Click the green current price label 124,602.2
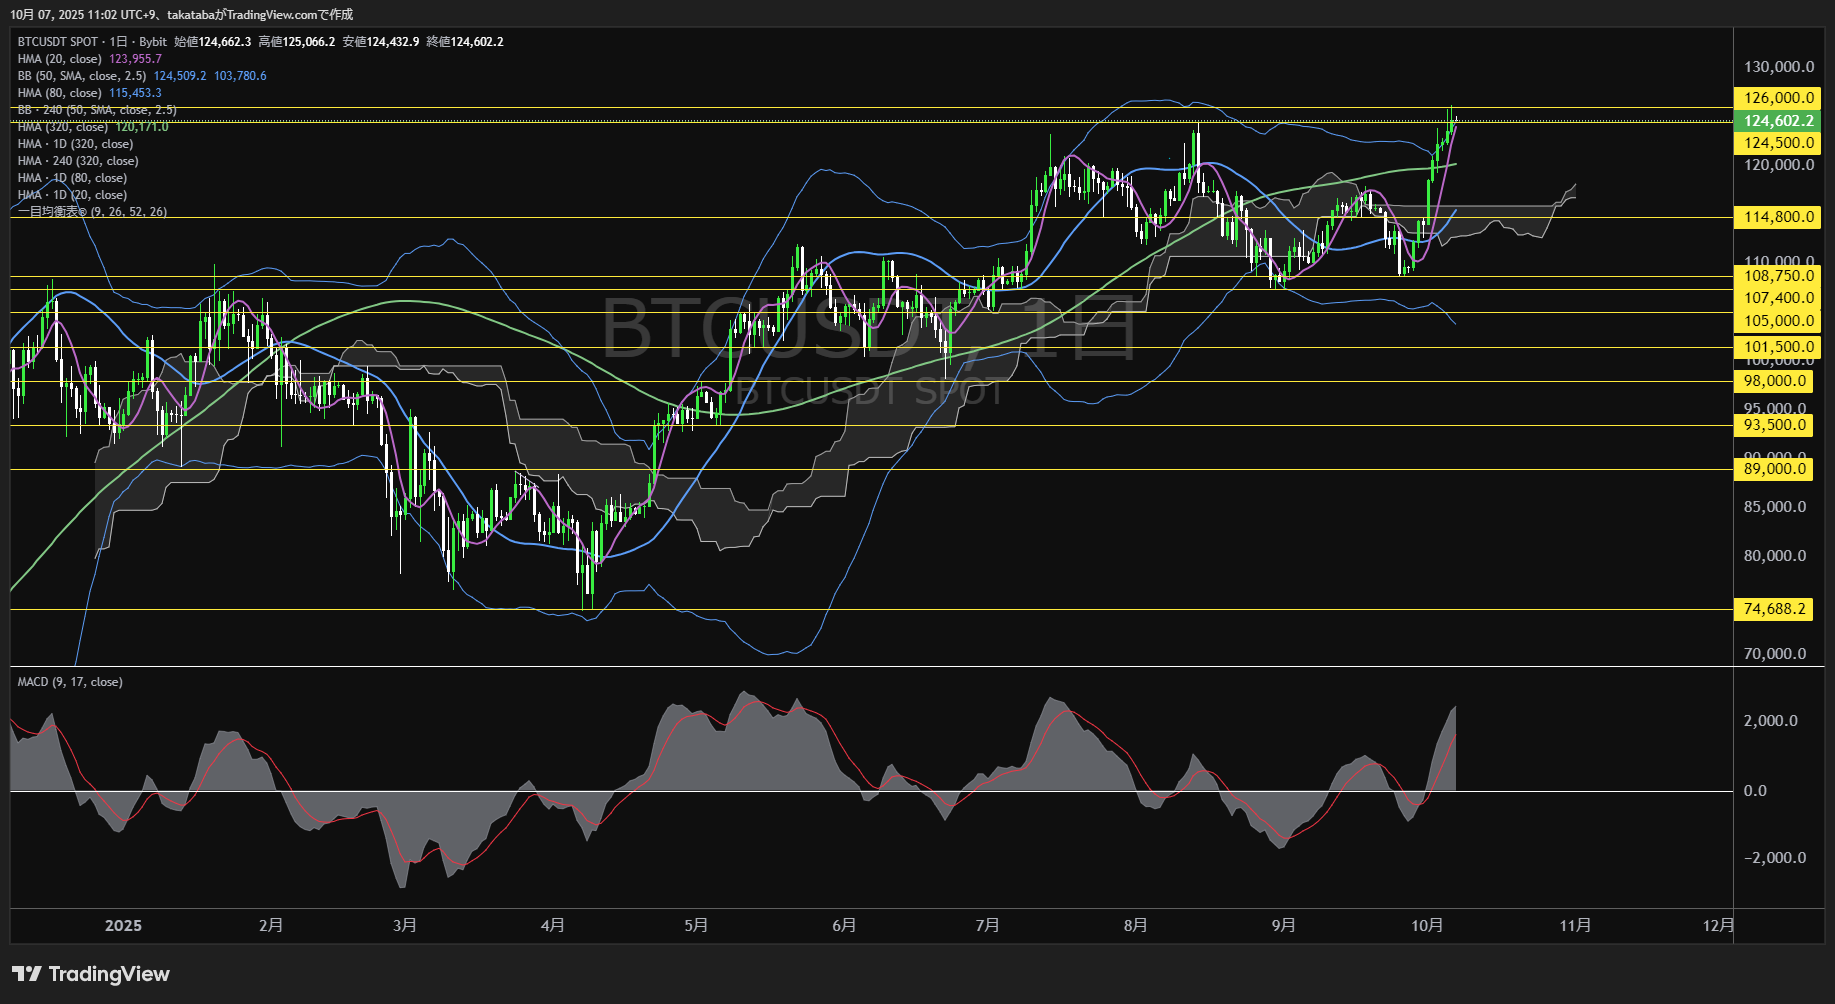1835x1004 pixels. click(1777, 121)
